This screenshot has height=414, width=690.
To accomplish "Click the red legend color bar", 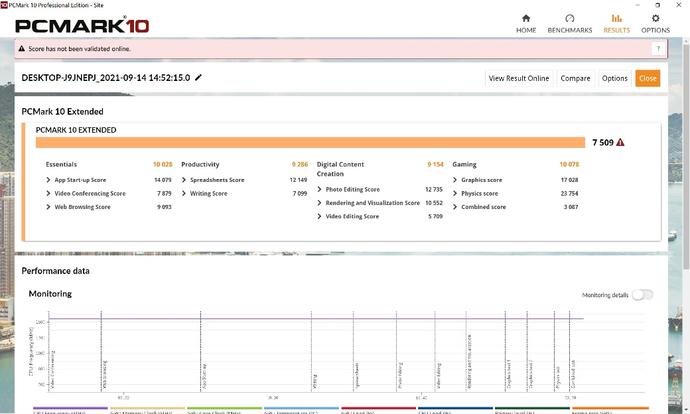I will (x=378, y=408).
